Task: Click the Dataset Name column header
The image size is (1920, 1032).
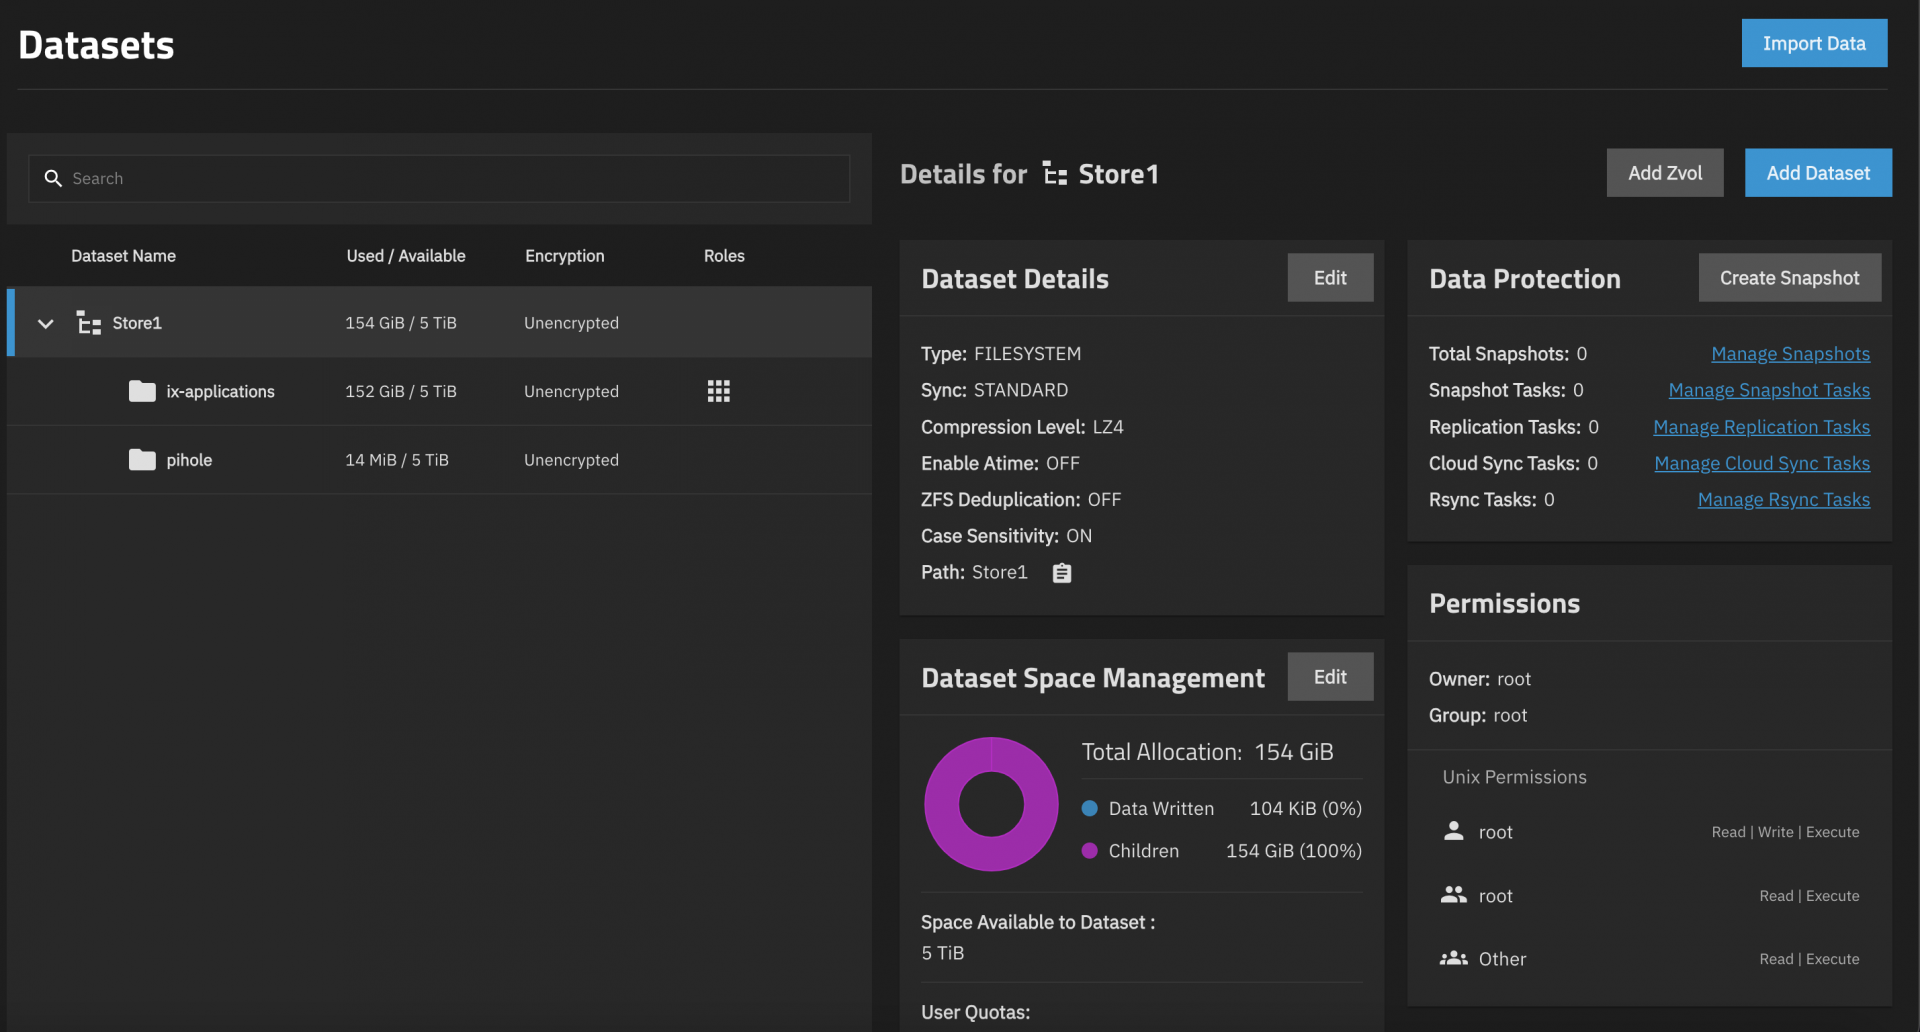Action: coord(123,256)
